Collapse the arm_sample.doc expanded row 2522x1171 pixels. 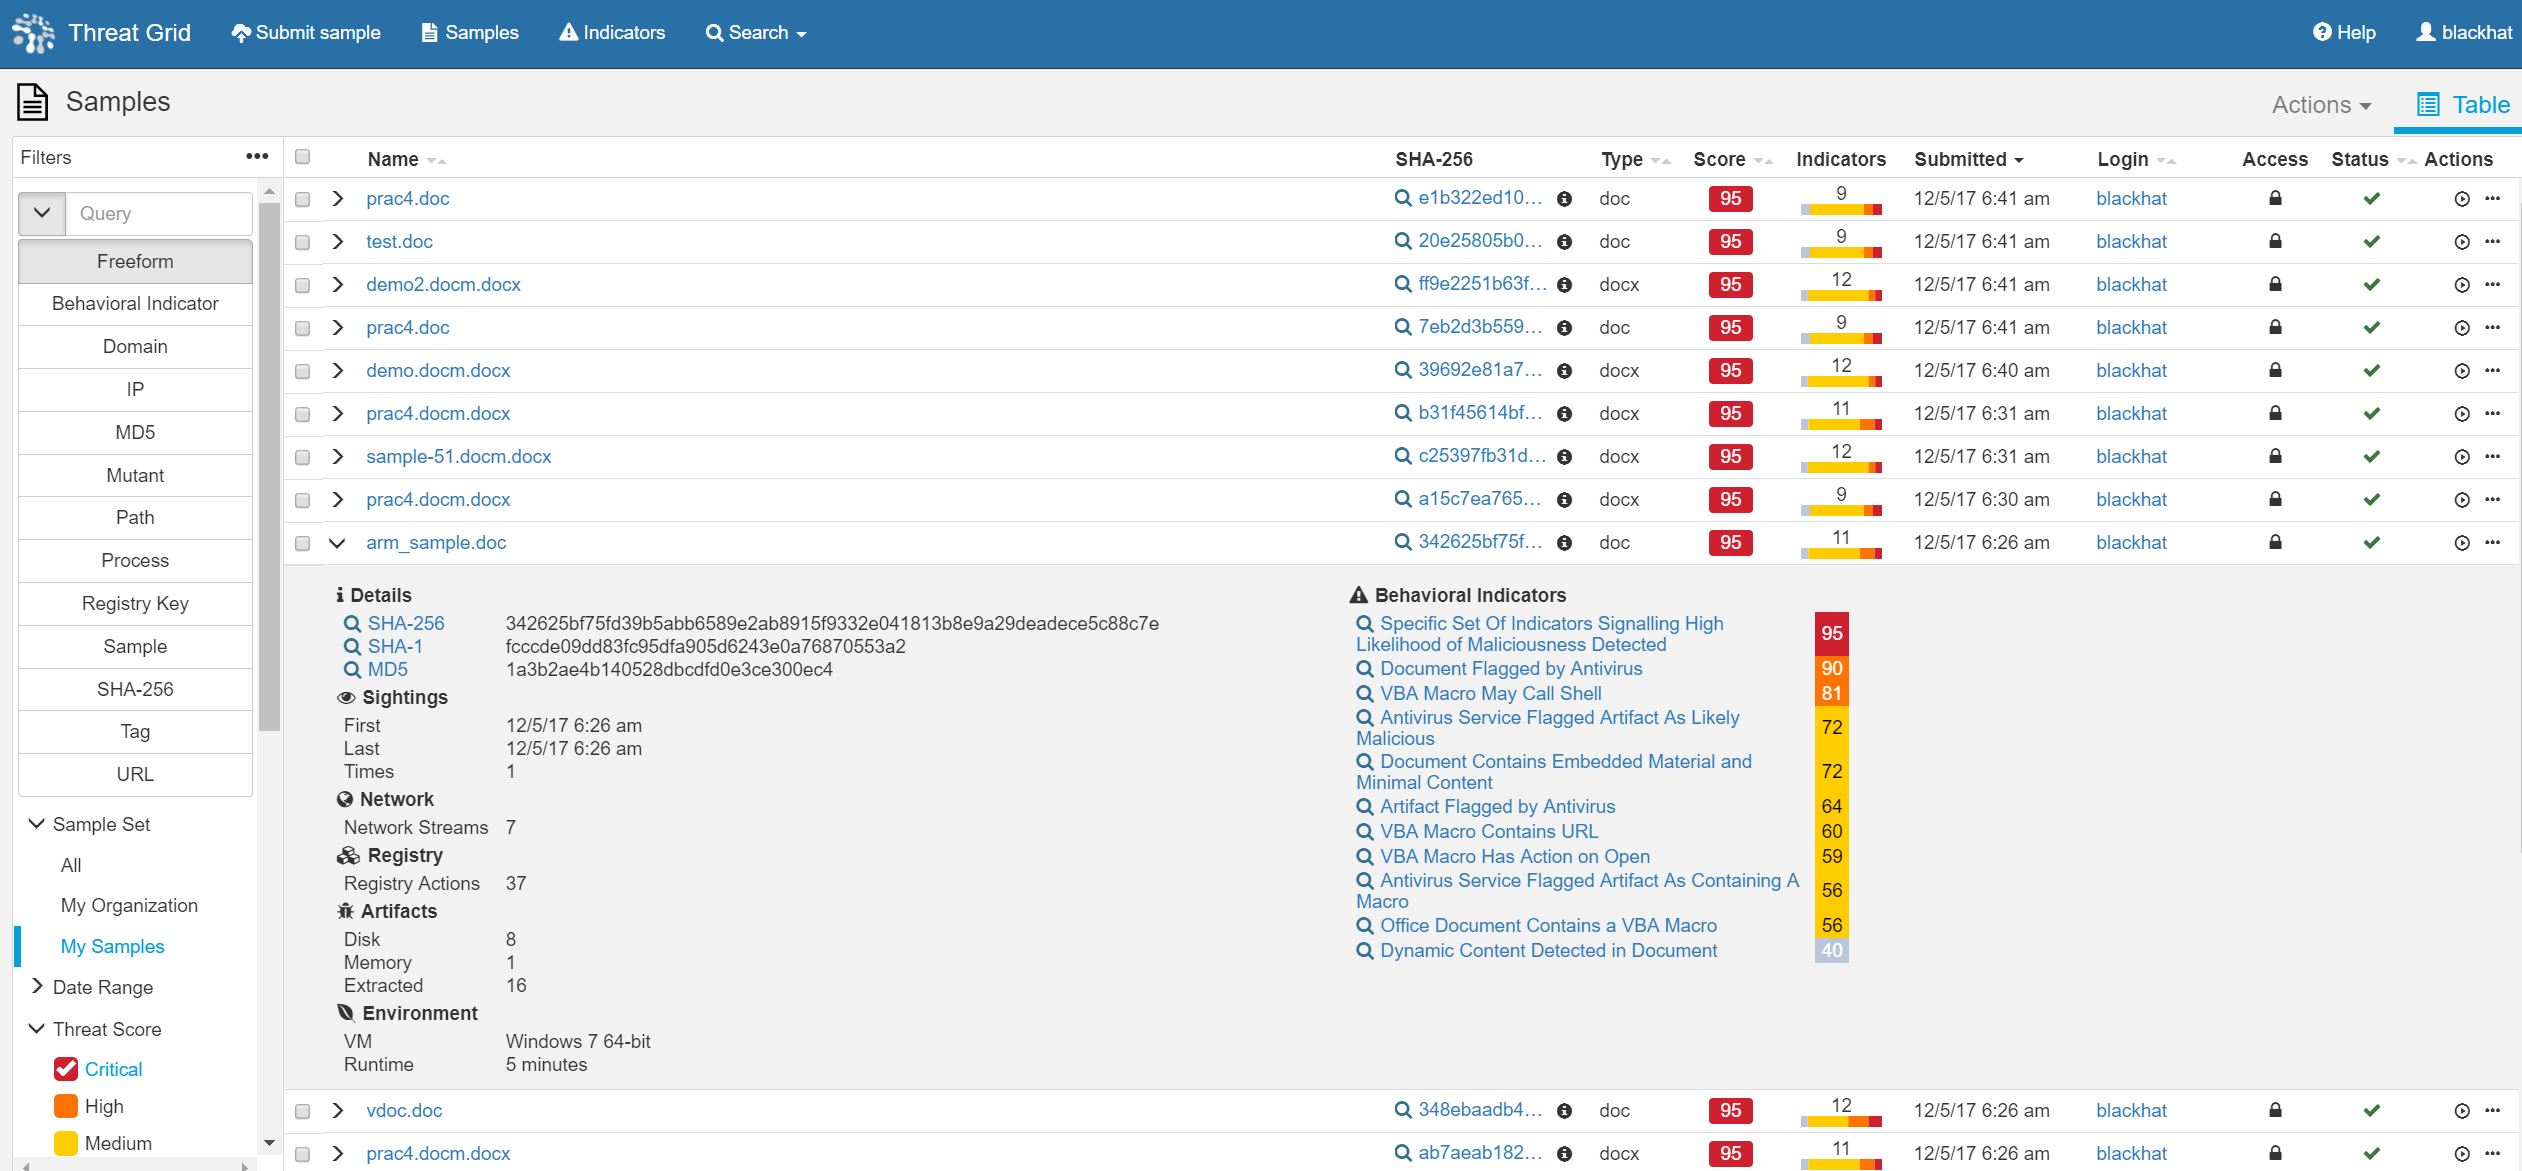click(337, 543)
